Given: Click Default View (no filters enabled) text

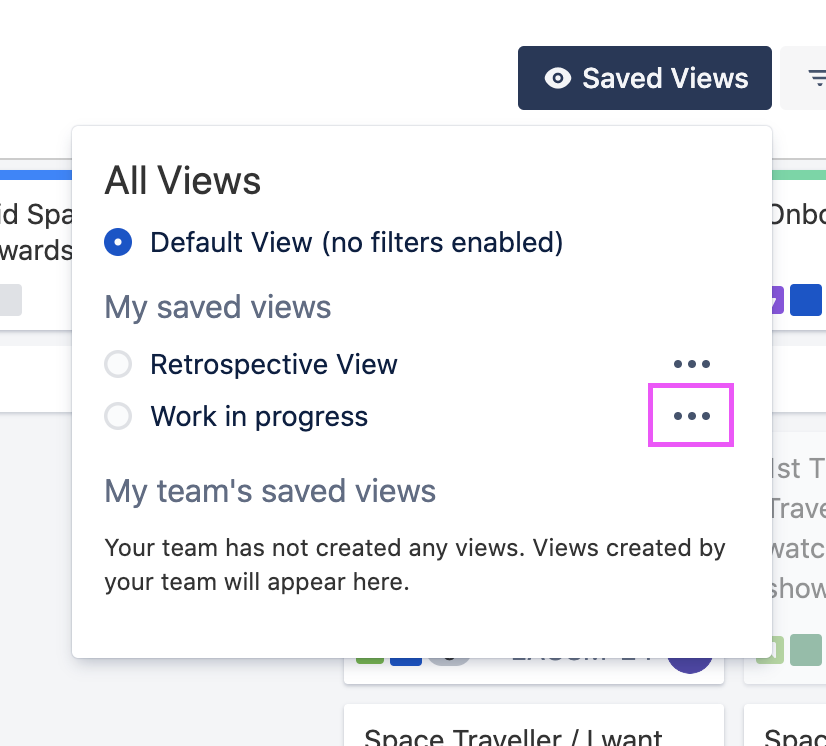Looking at the screenshot, I should coord(356,242).
